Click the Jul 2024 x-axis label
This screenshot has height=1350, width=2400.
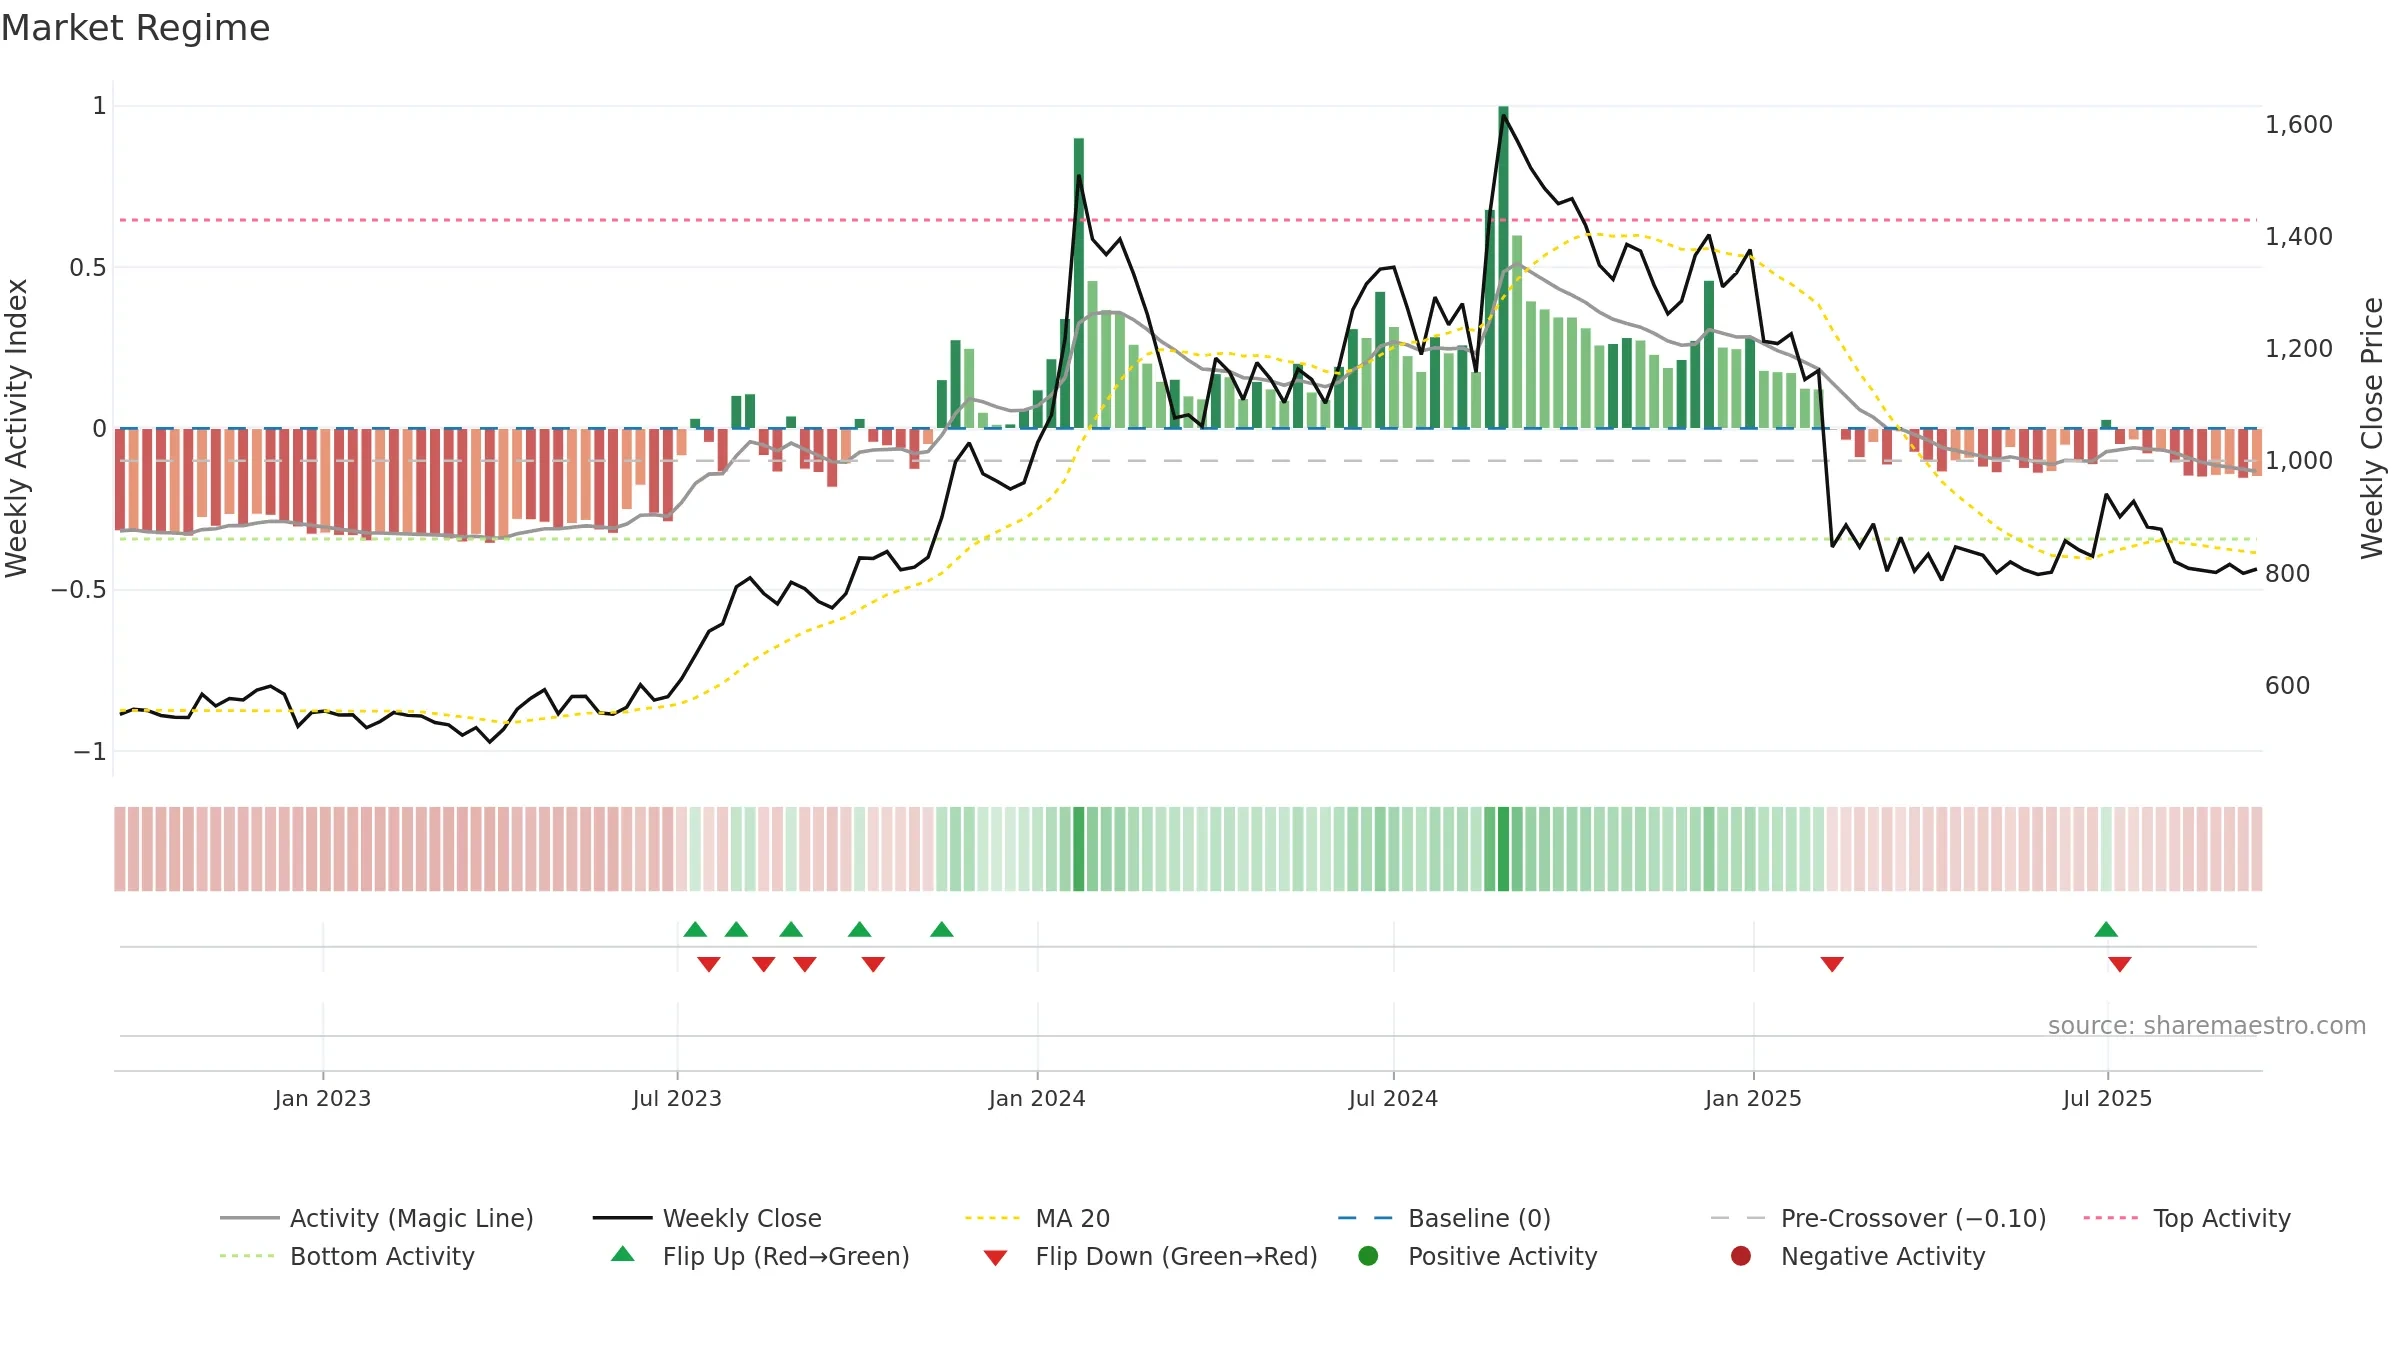pos(1393,1098)
